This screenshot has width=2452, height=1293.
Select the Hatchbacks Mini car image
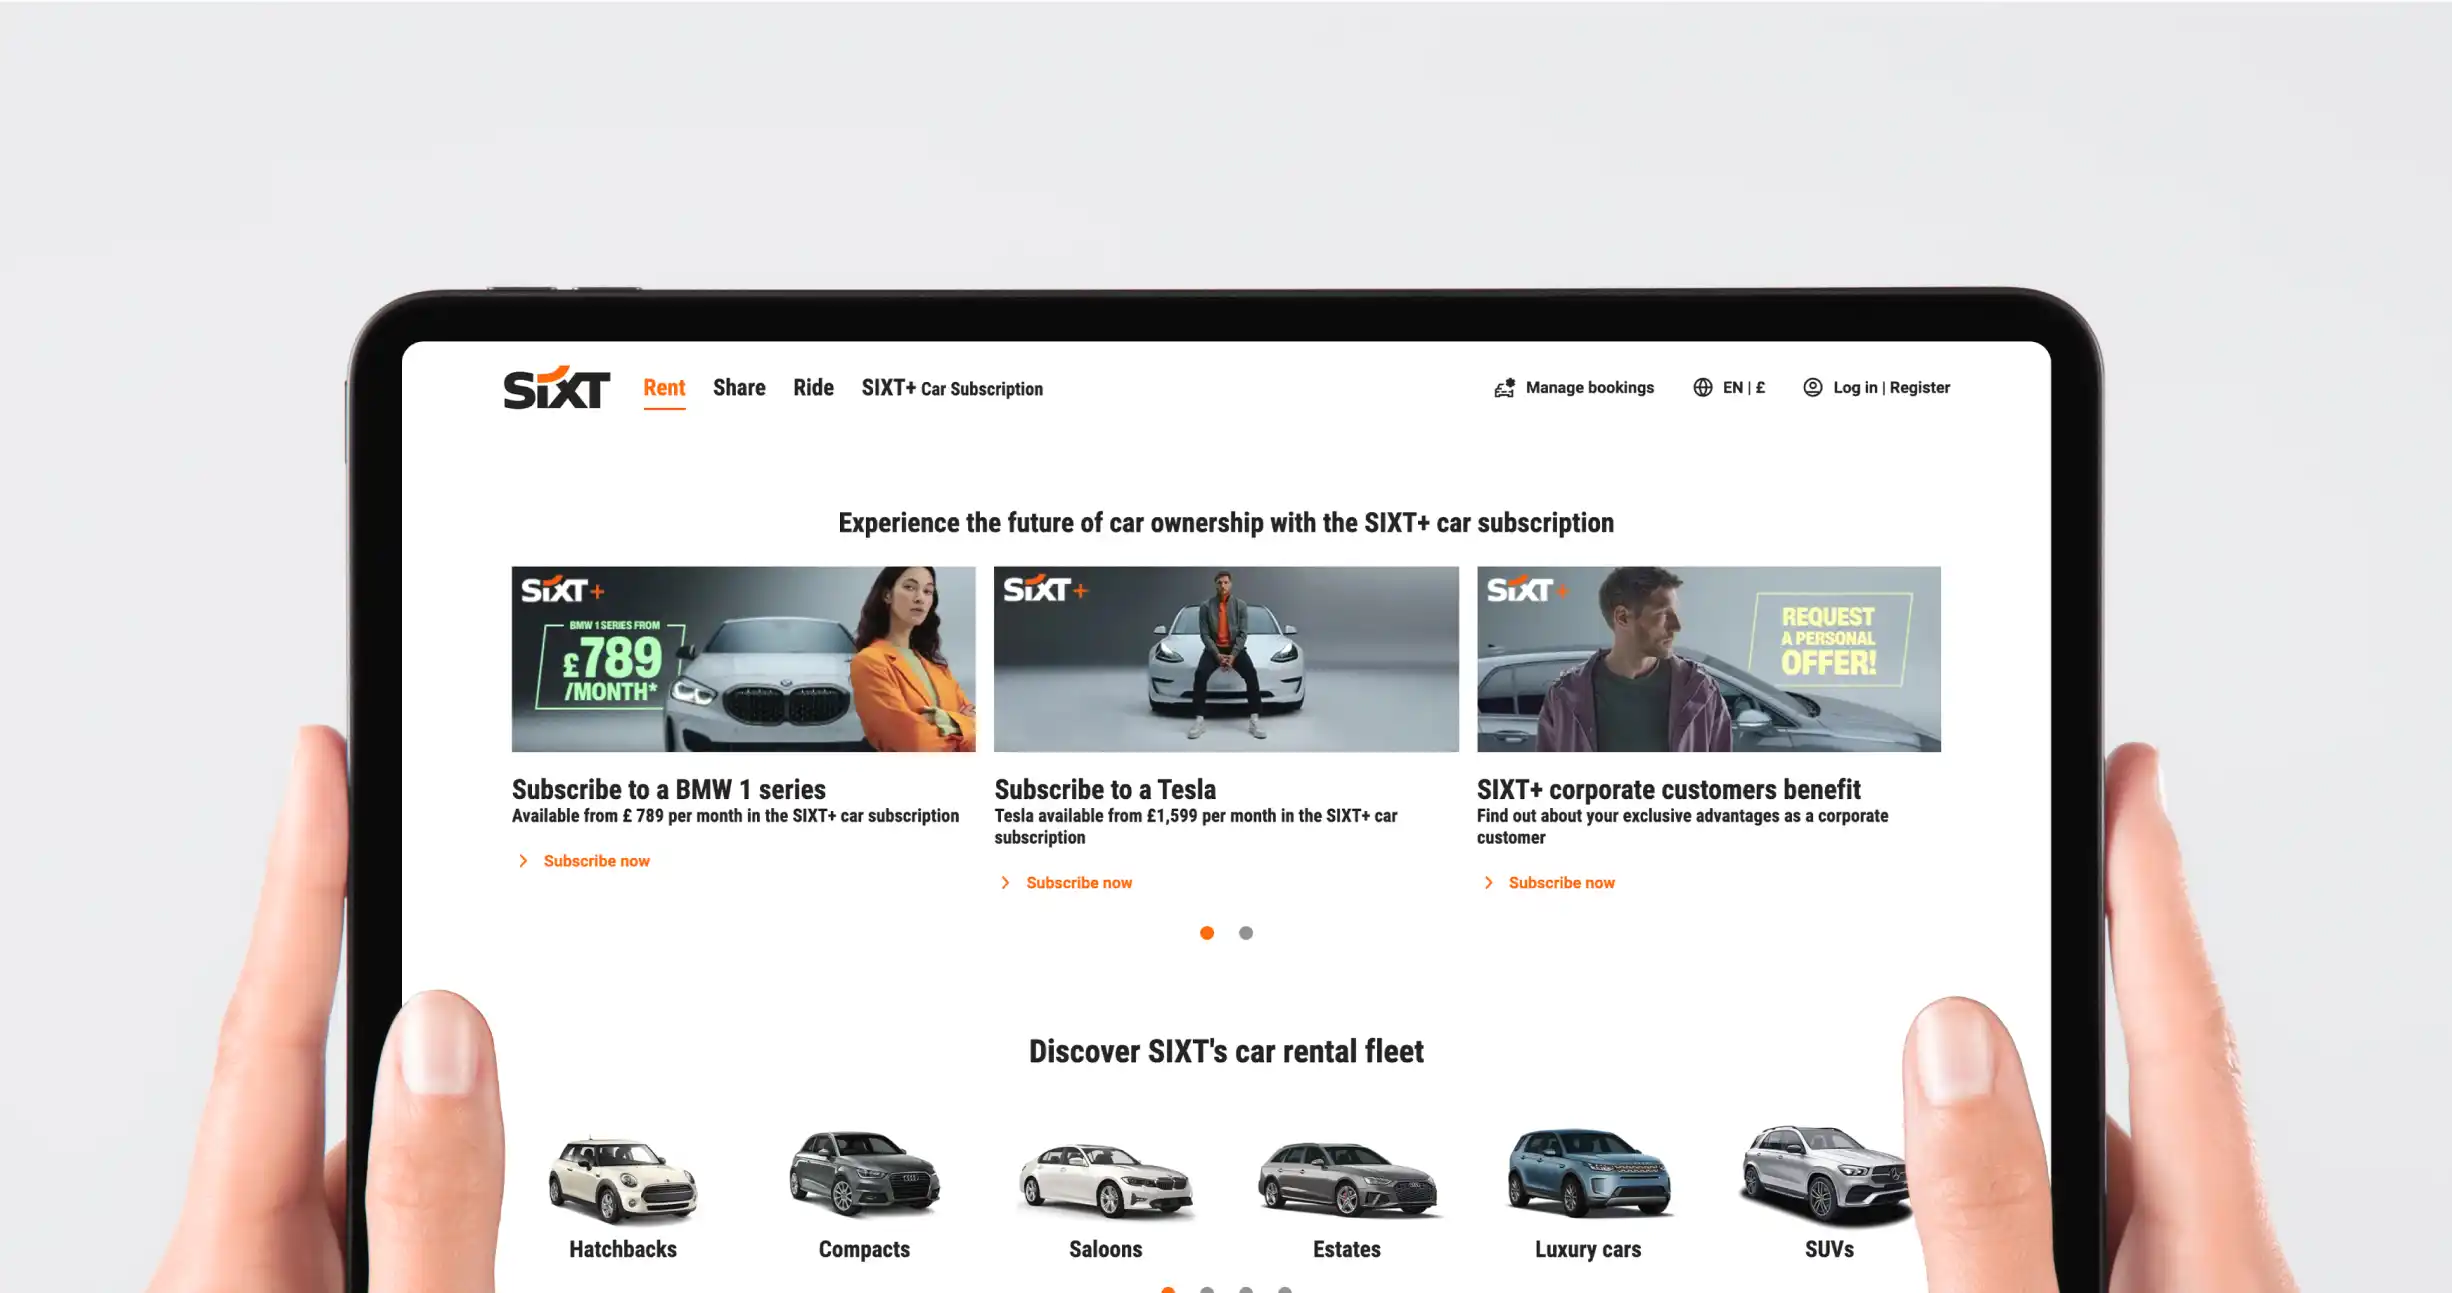click(x=622, y=1179)
